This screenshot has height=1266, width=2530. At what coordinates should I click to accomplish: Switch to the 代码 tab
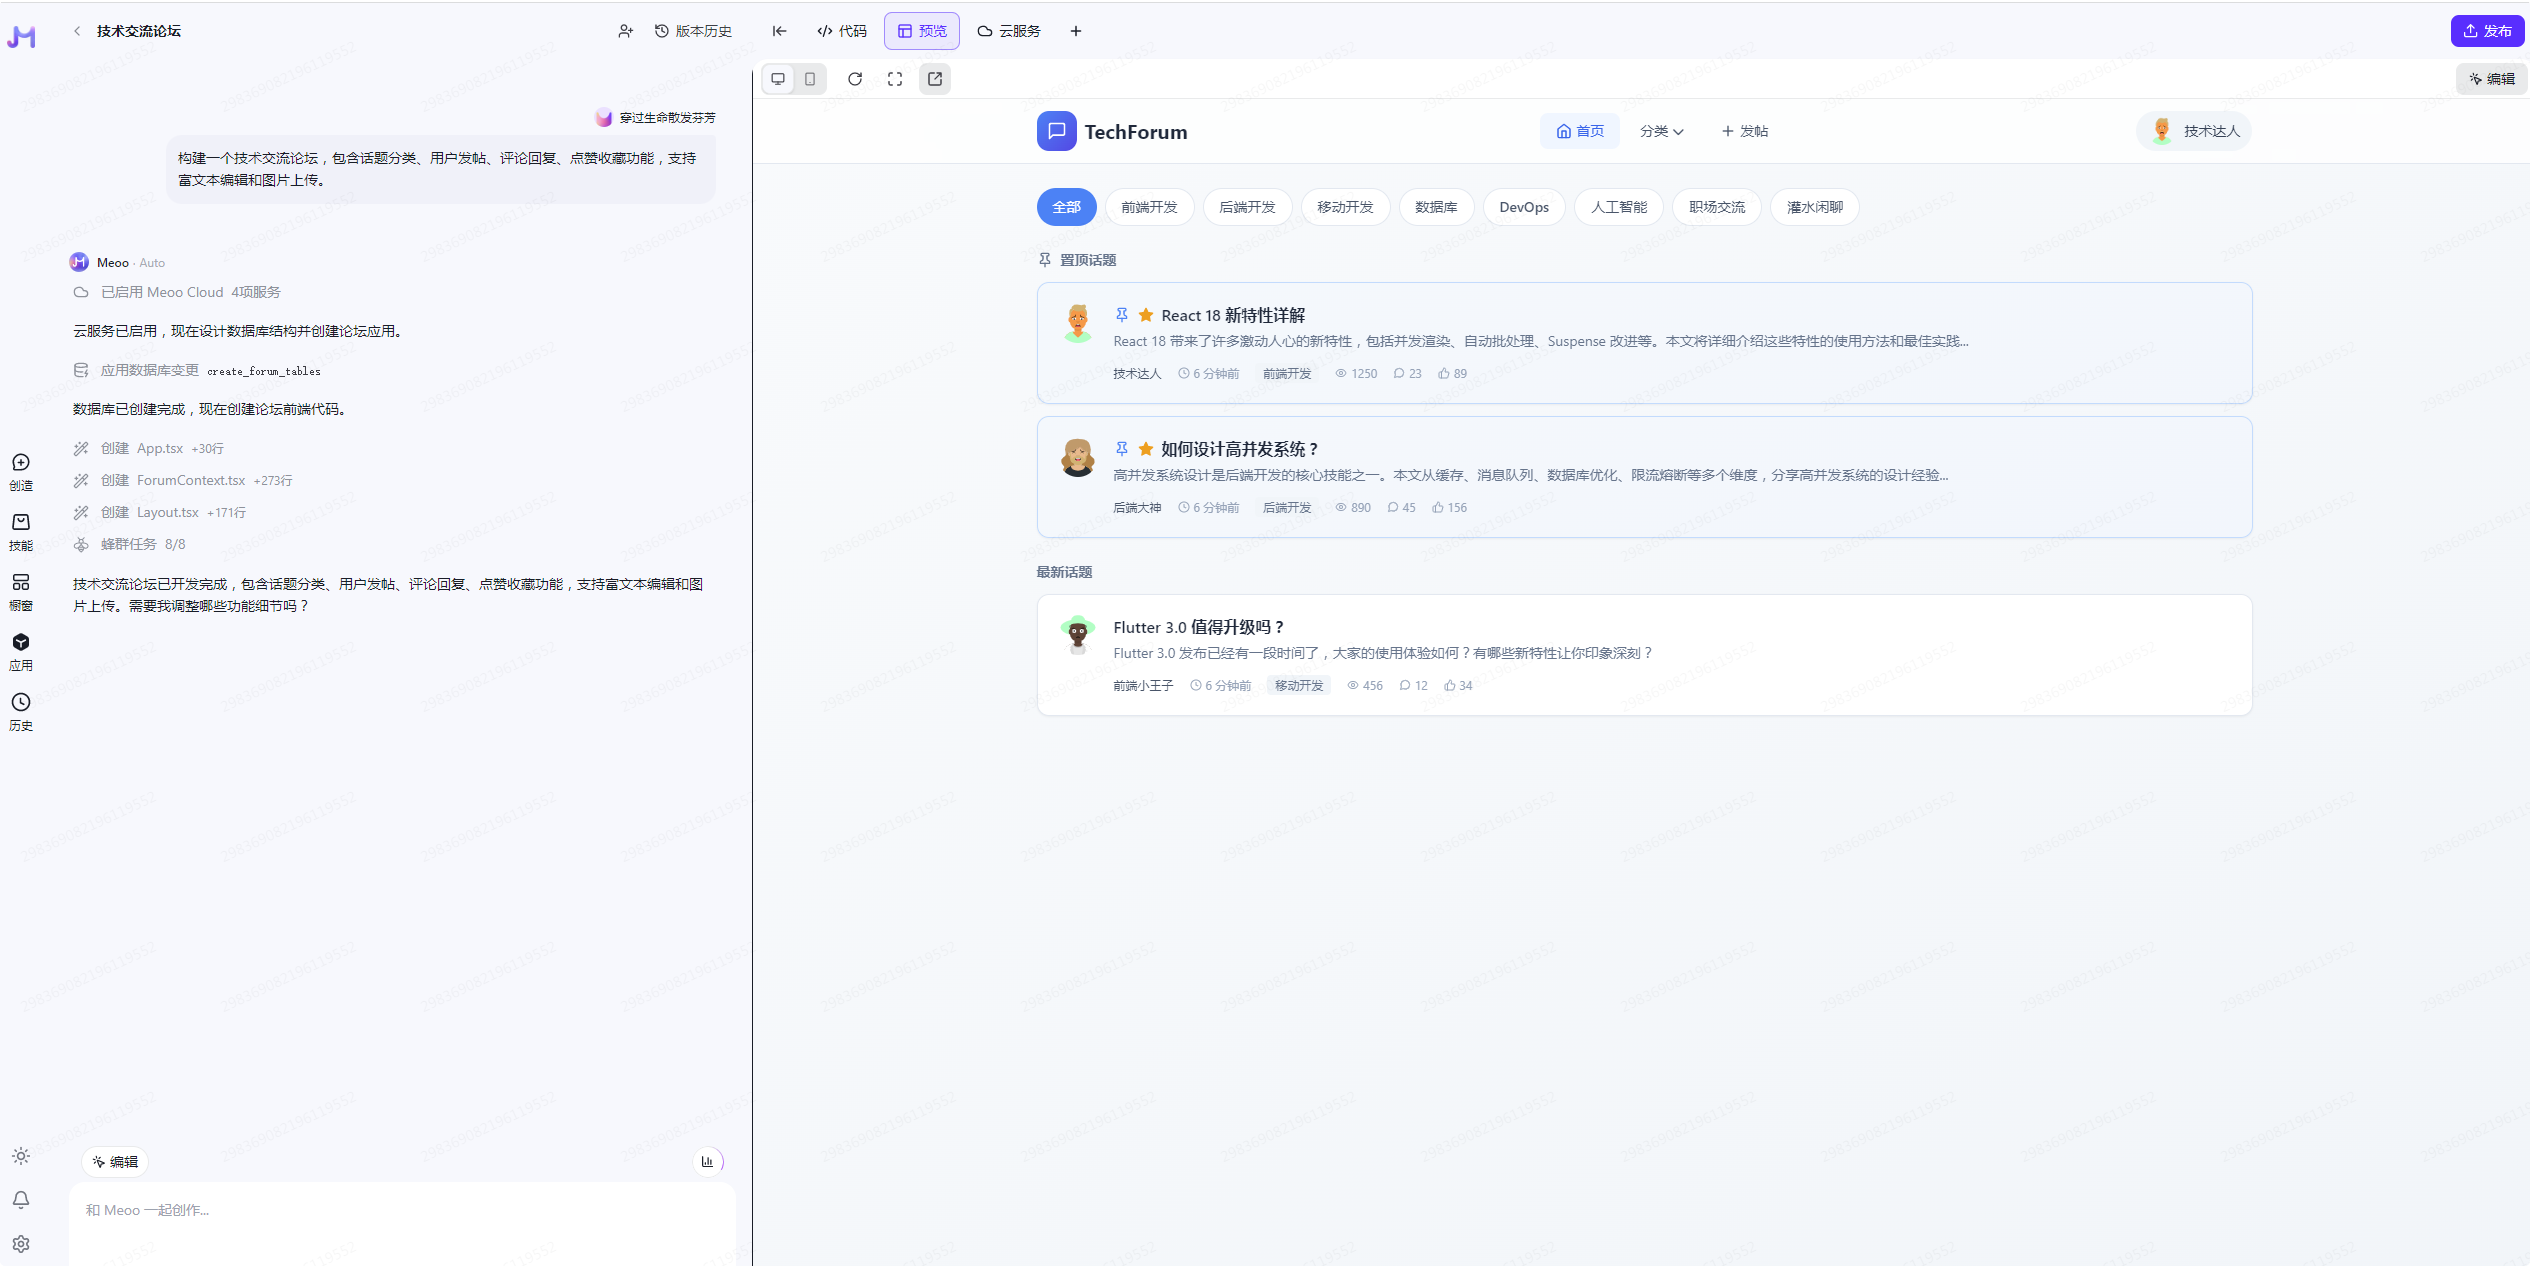click(x=842, y=31)
